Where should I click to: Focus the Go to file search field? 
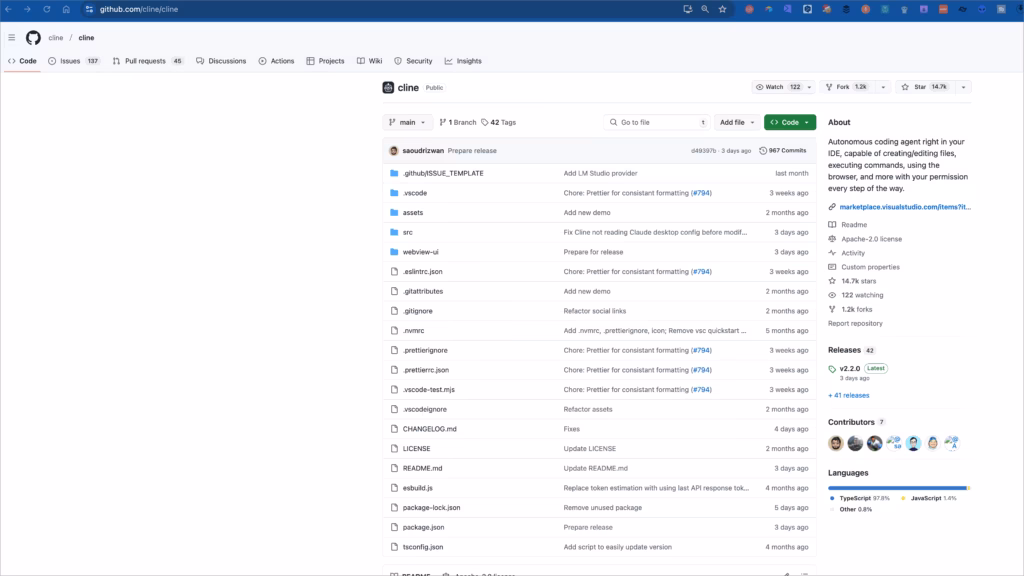656,122
